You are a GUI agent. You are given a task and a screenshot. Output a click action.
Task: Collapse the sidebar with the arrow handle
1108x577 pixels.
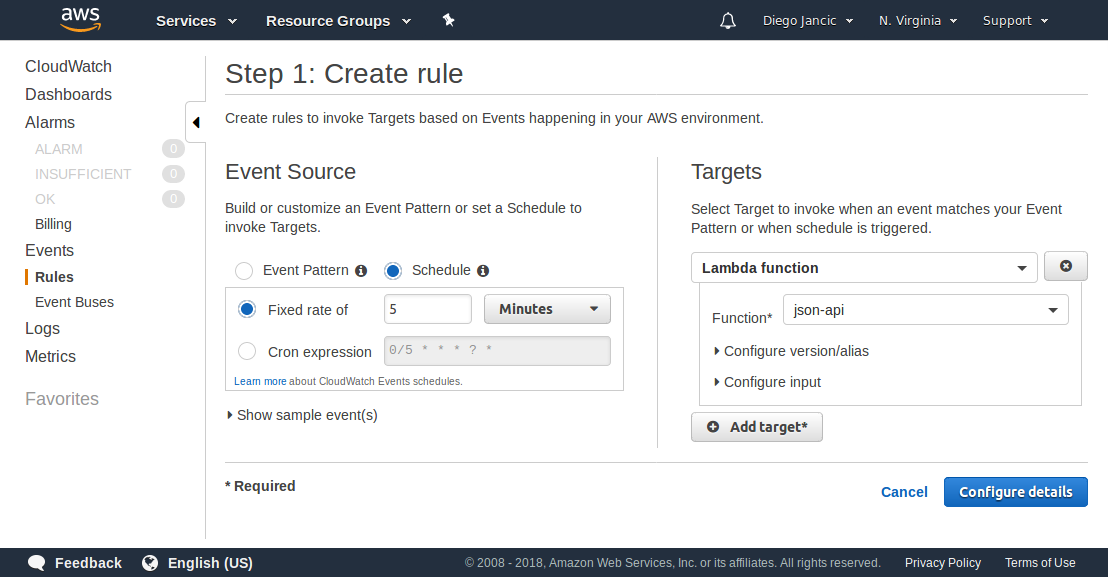click(196, 122)
